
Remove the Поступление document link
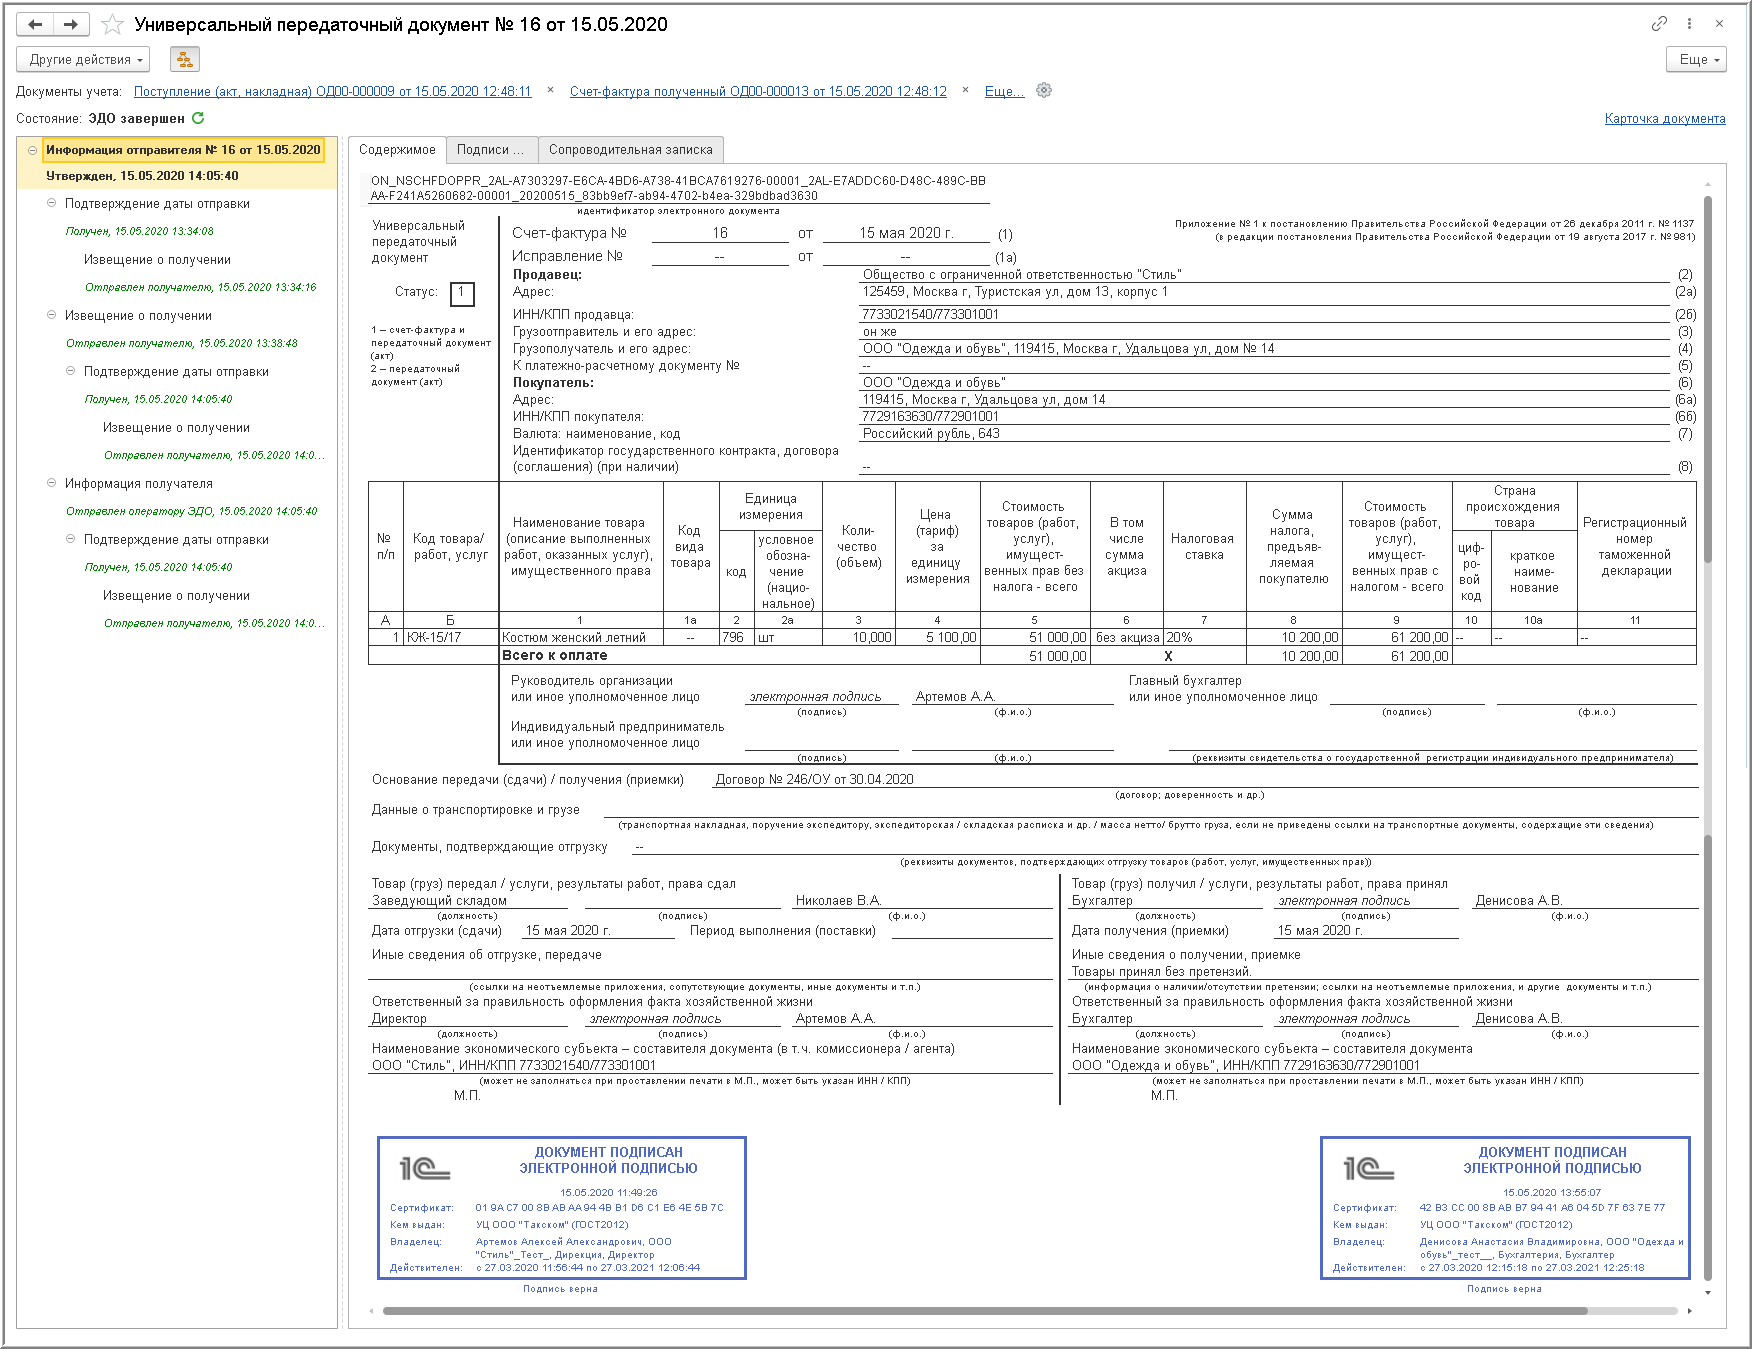click(550, 90)
